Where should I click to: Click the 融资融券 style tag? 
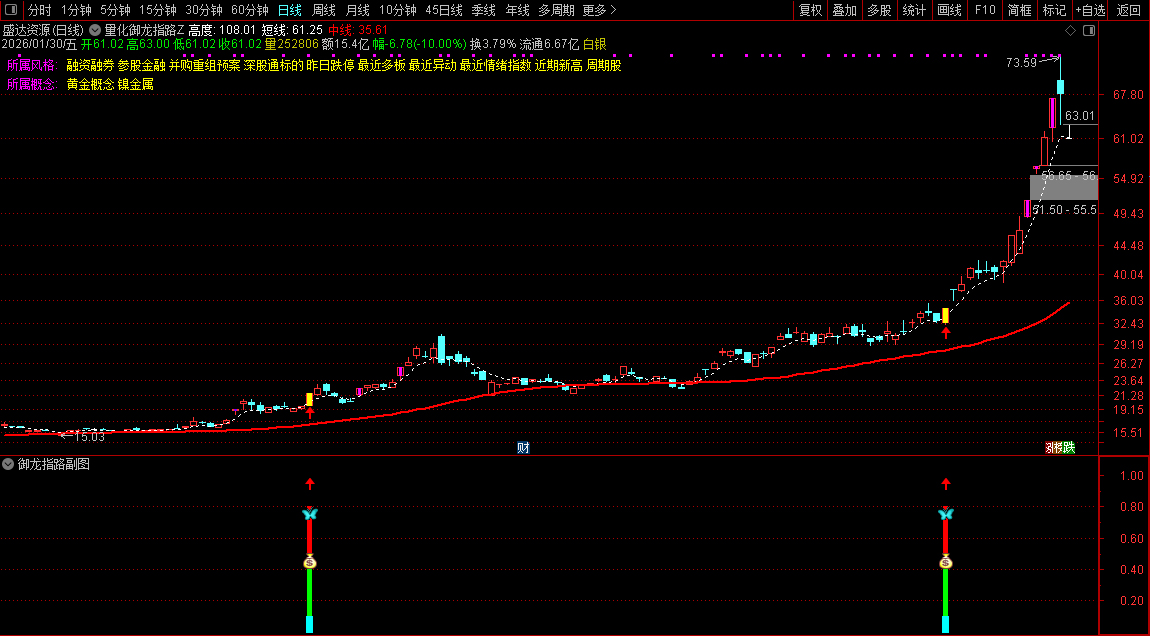(90, 65)
